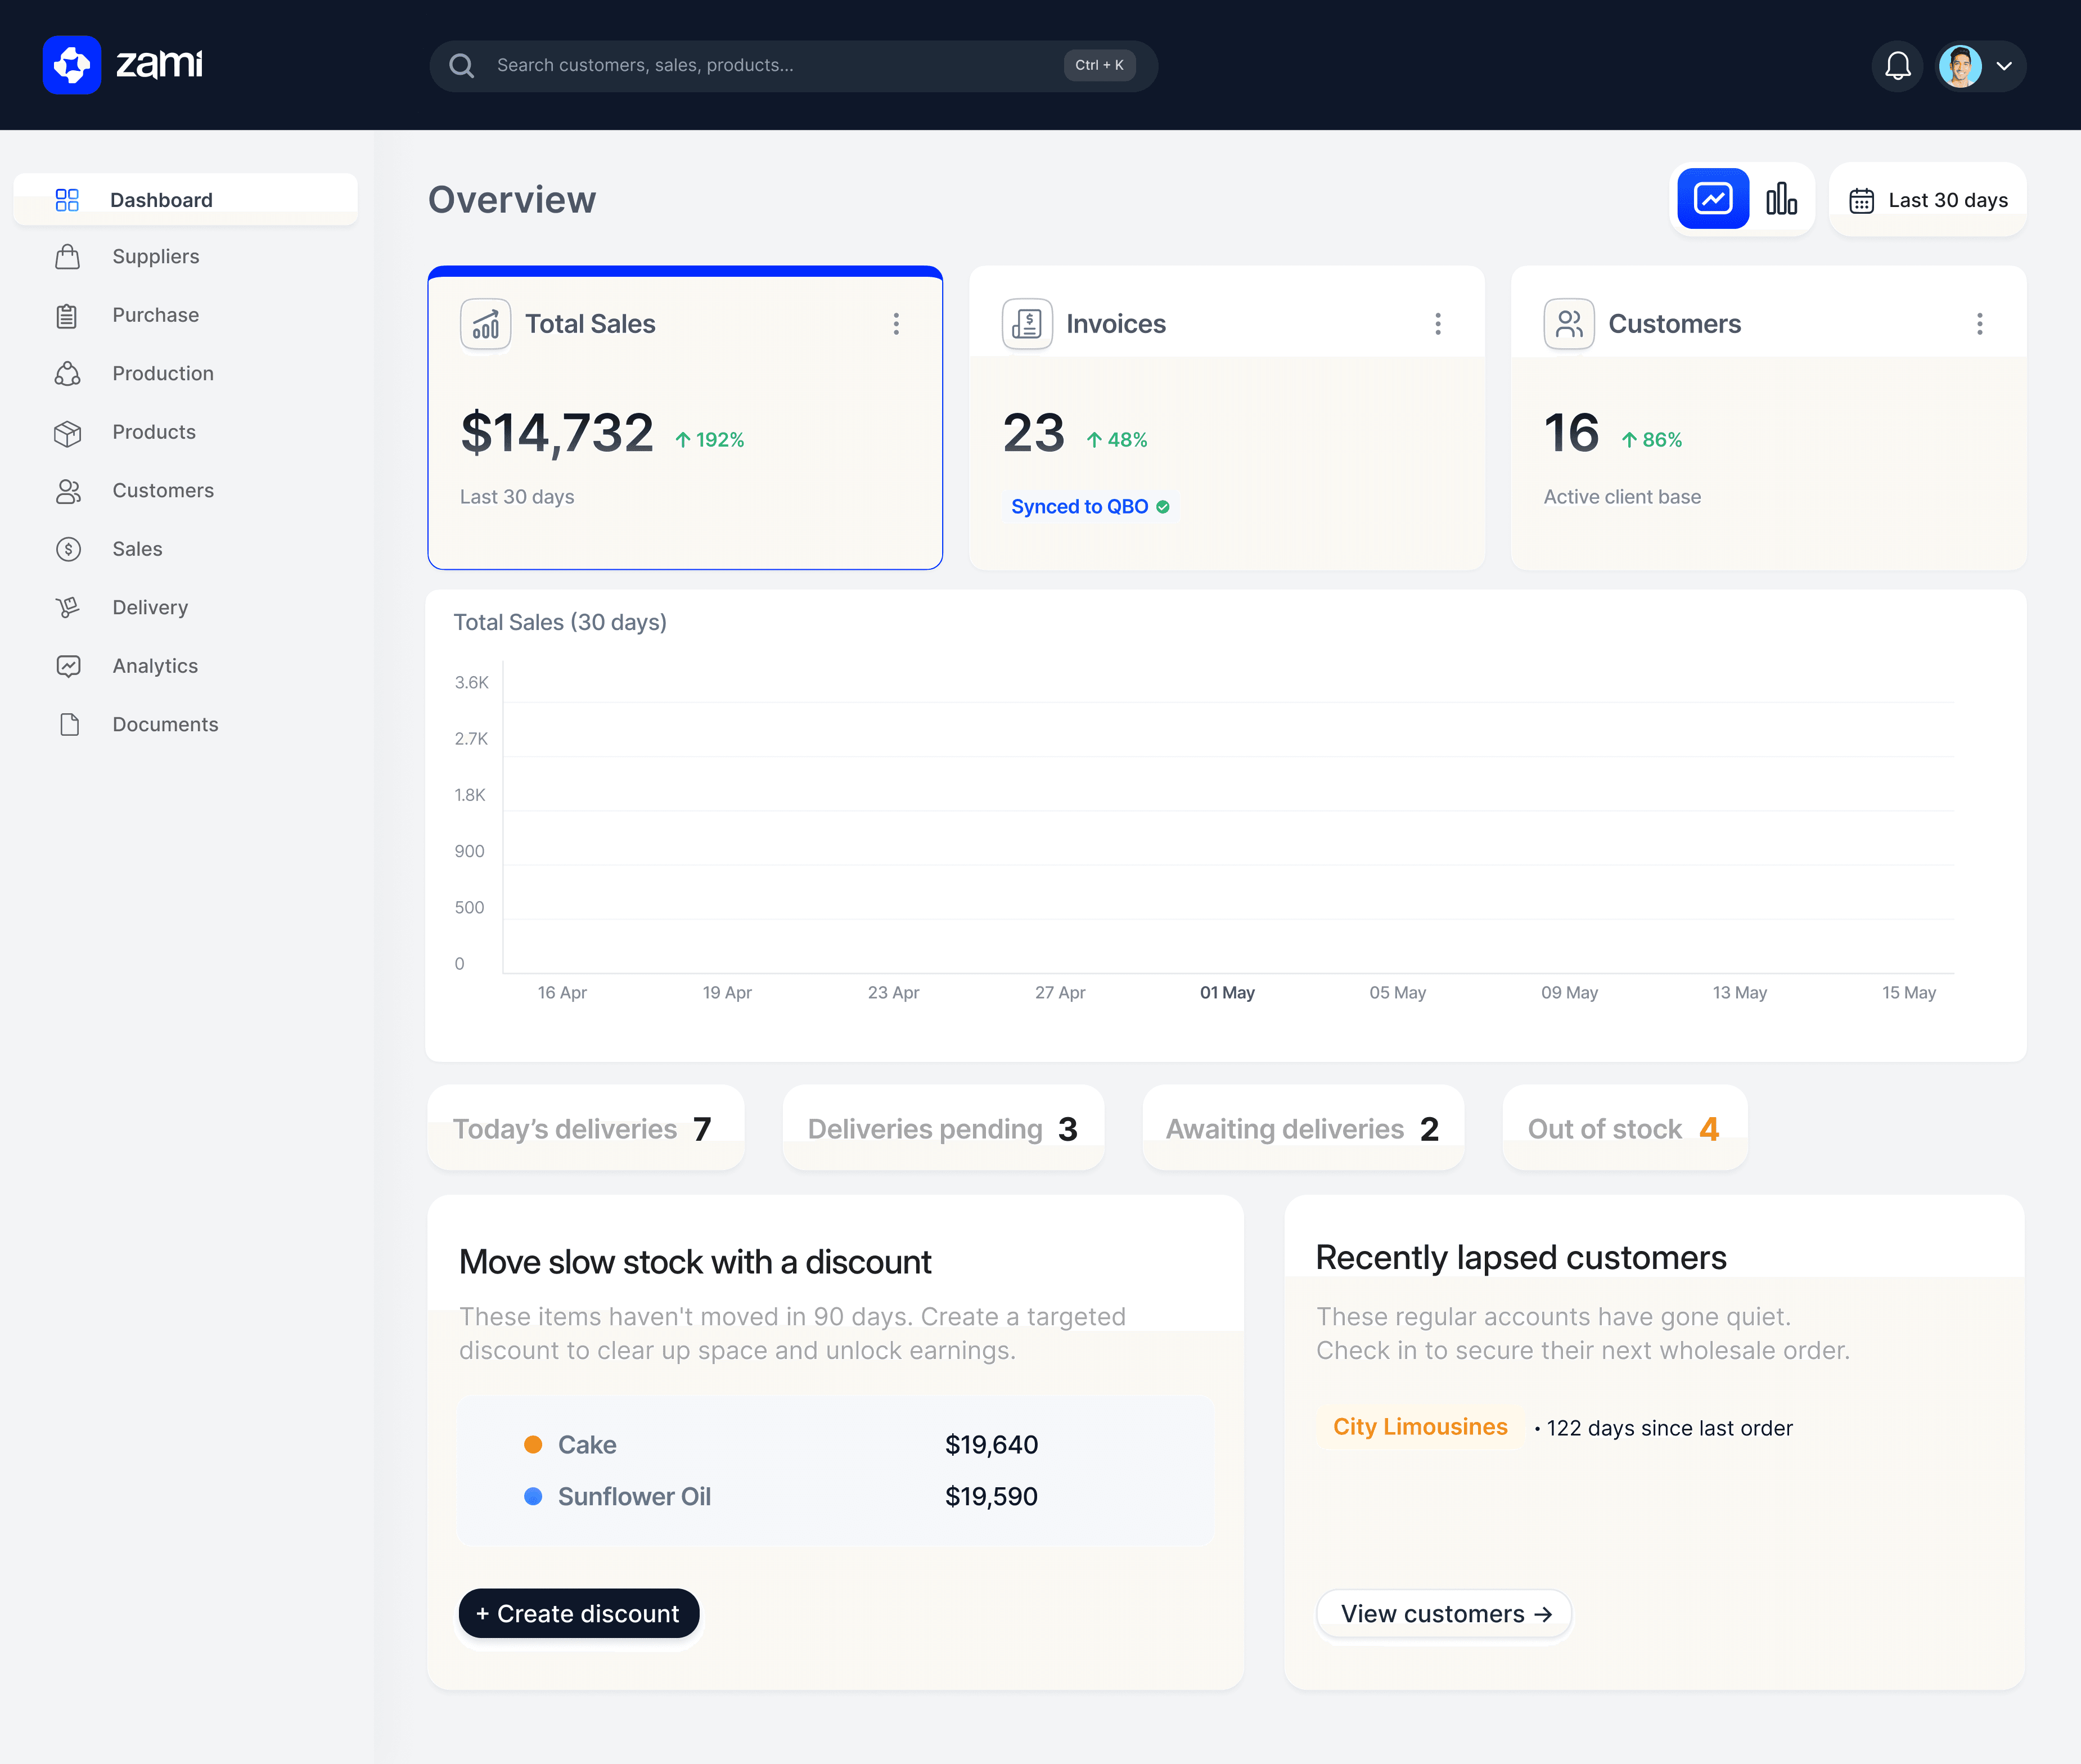This screenshot has height=1764, width=2081.
Task: Click the Sales dollar icon
Action: coord(68,549)
